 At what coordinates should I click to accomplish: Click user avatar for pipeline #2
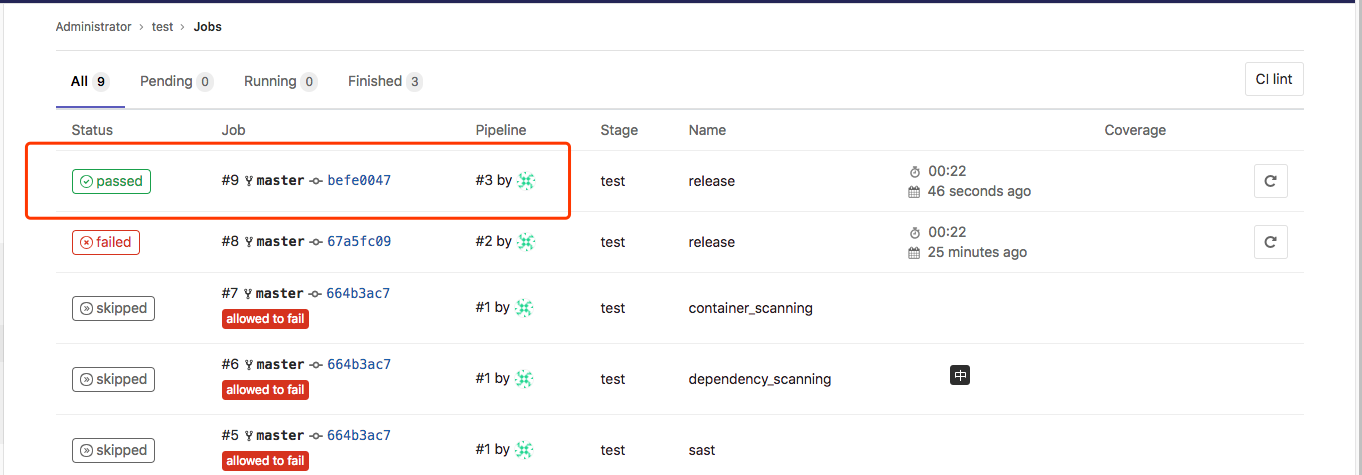click(x=526, y=242)
